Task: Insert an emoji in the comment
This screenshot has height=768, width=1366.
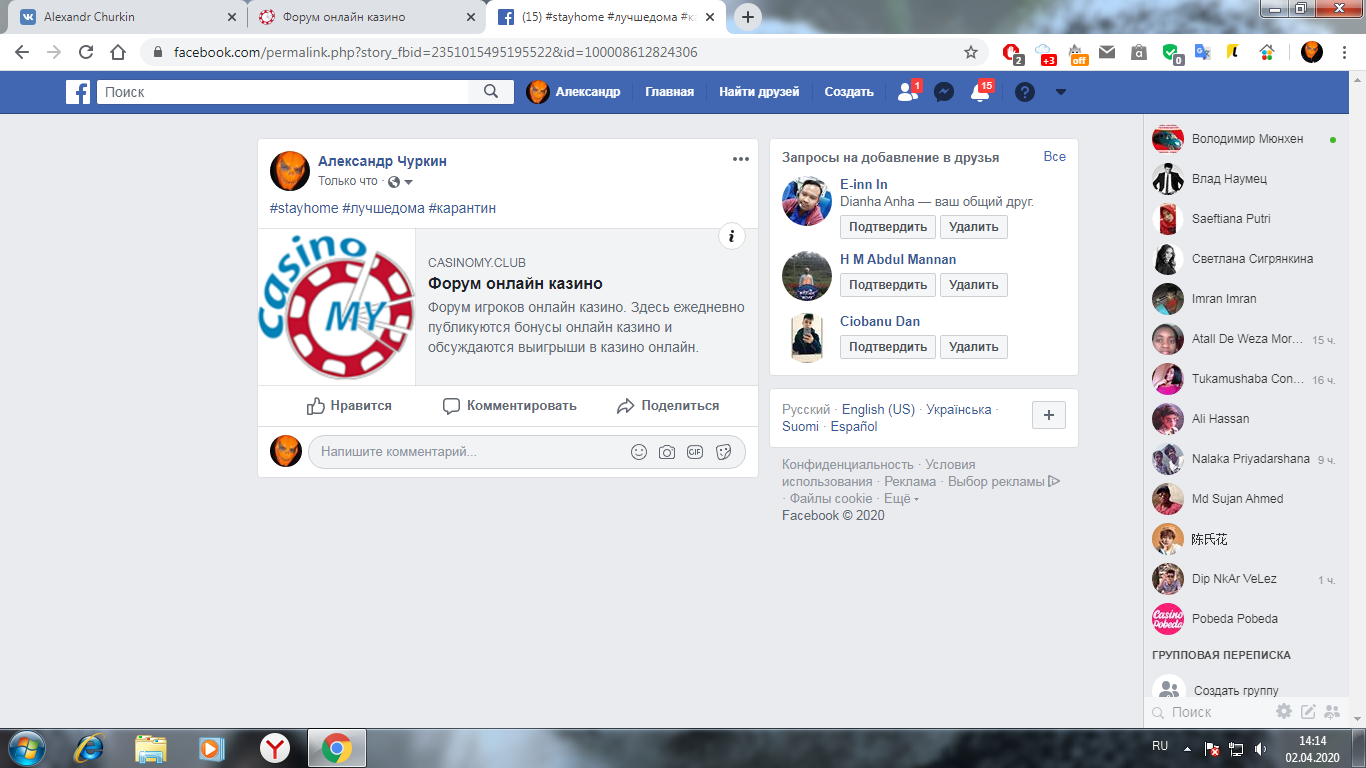Action: pos(639,452)
